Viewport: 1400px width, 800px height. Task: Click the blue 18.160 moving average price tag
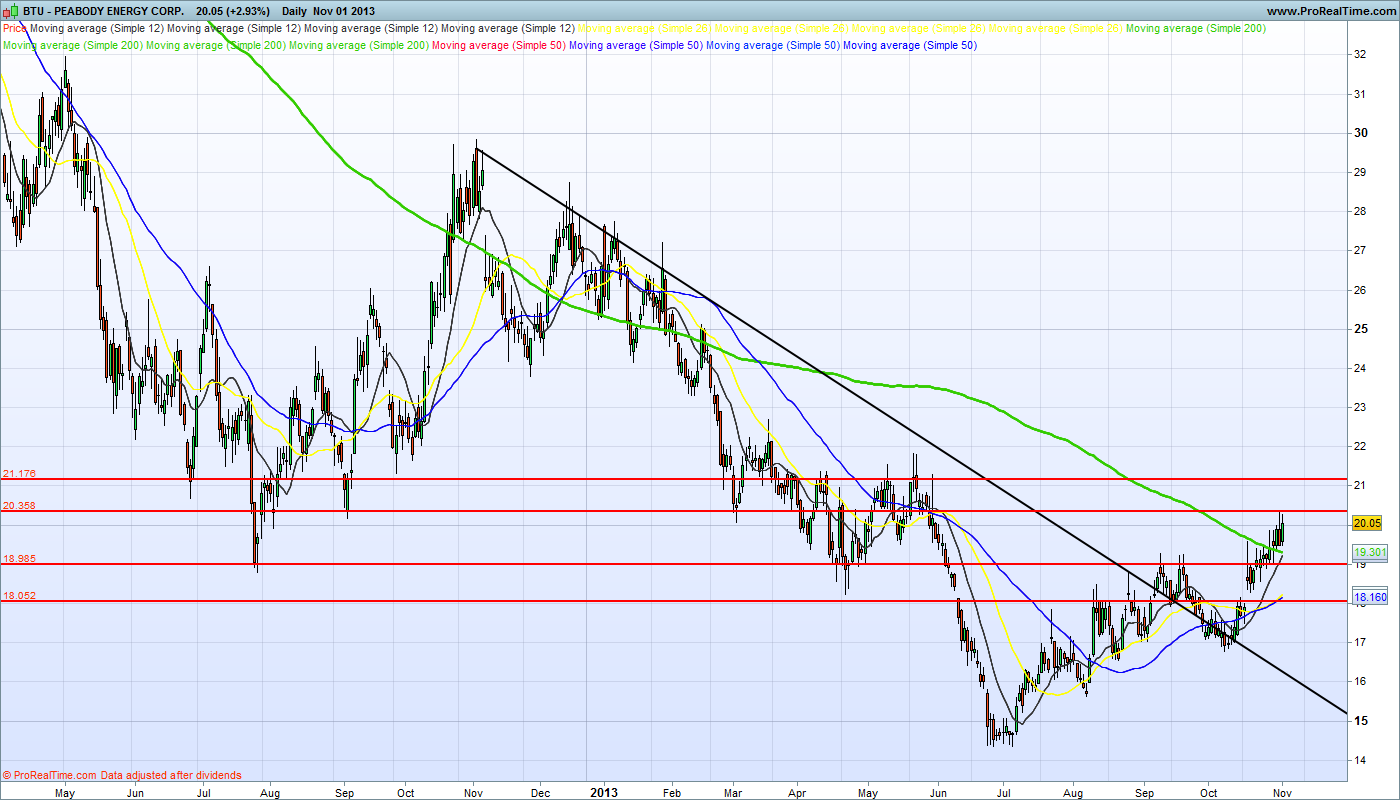(x=1369, y=598)
